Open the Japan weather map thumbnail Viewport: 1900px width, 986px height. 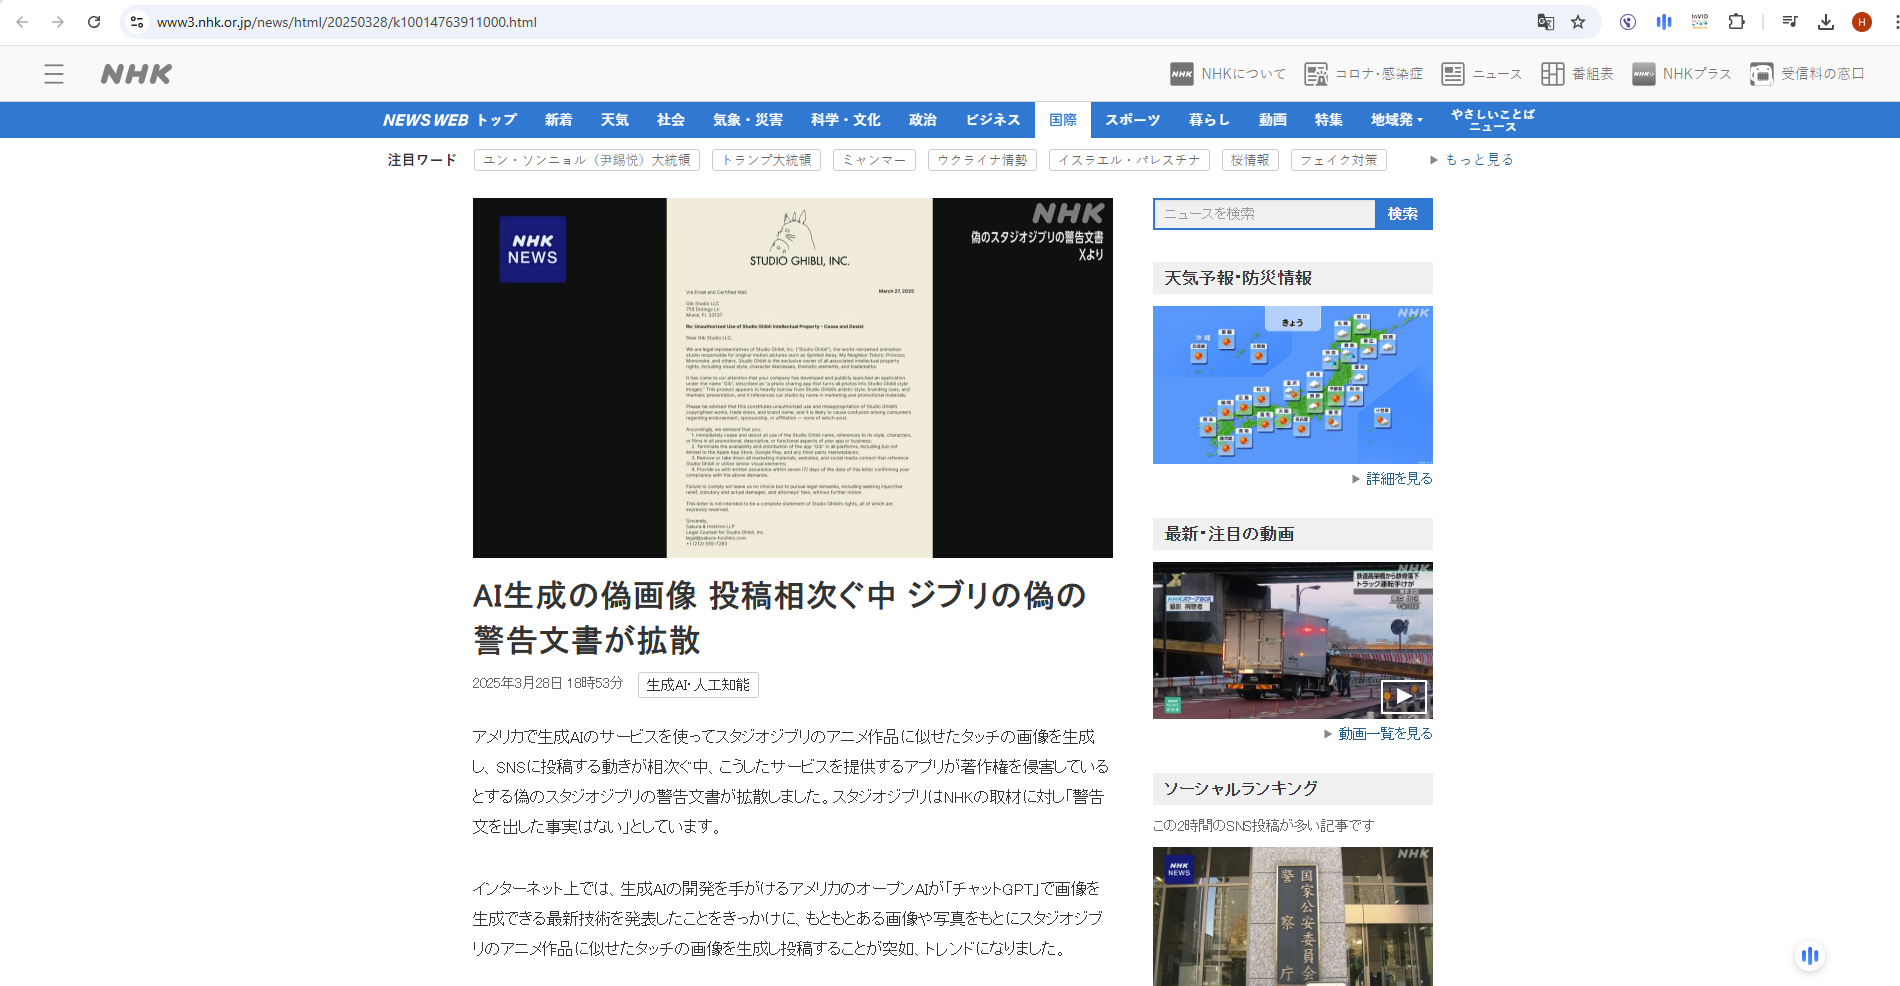[1292, 385]
